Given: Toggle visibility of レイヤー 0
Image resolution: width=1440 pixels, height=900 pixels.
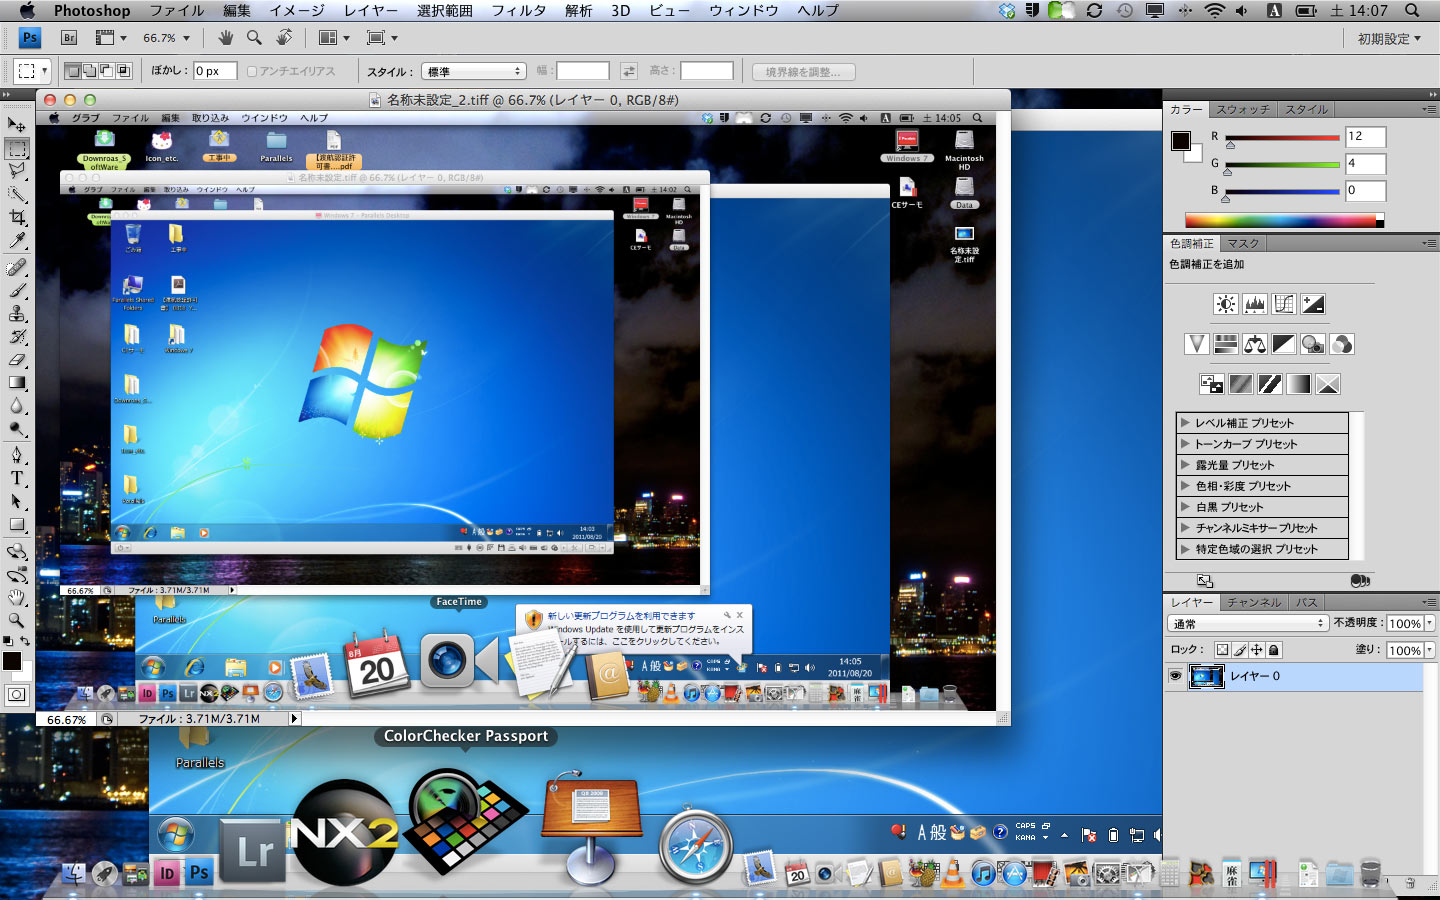Looking at the screenshot, I should pos(1175,676).
